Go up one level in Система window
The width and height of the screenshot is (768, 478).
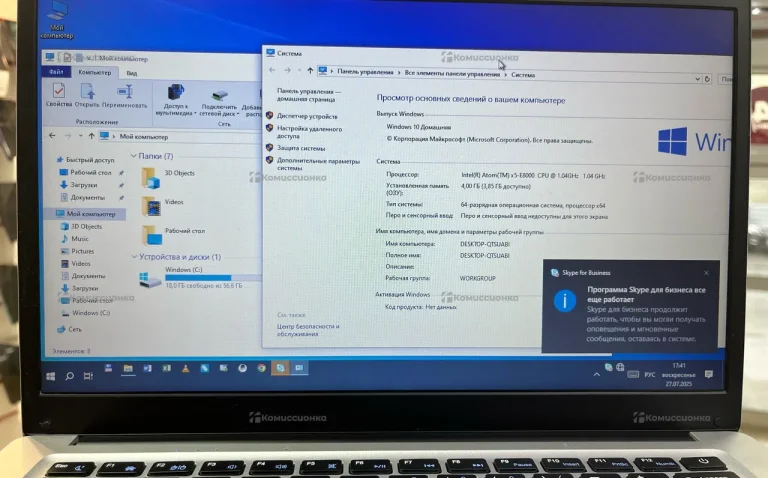(x=310, y=71)
